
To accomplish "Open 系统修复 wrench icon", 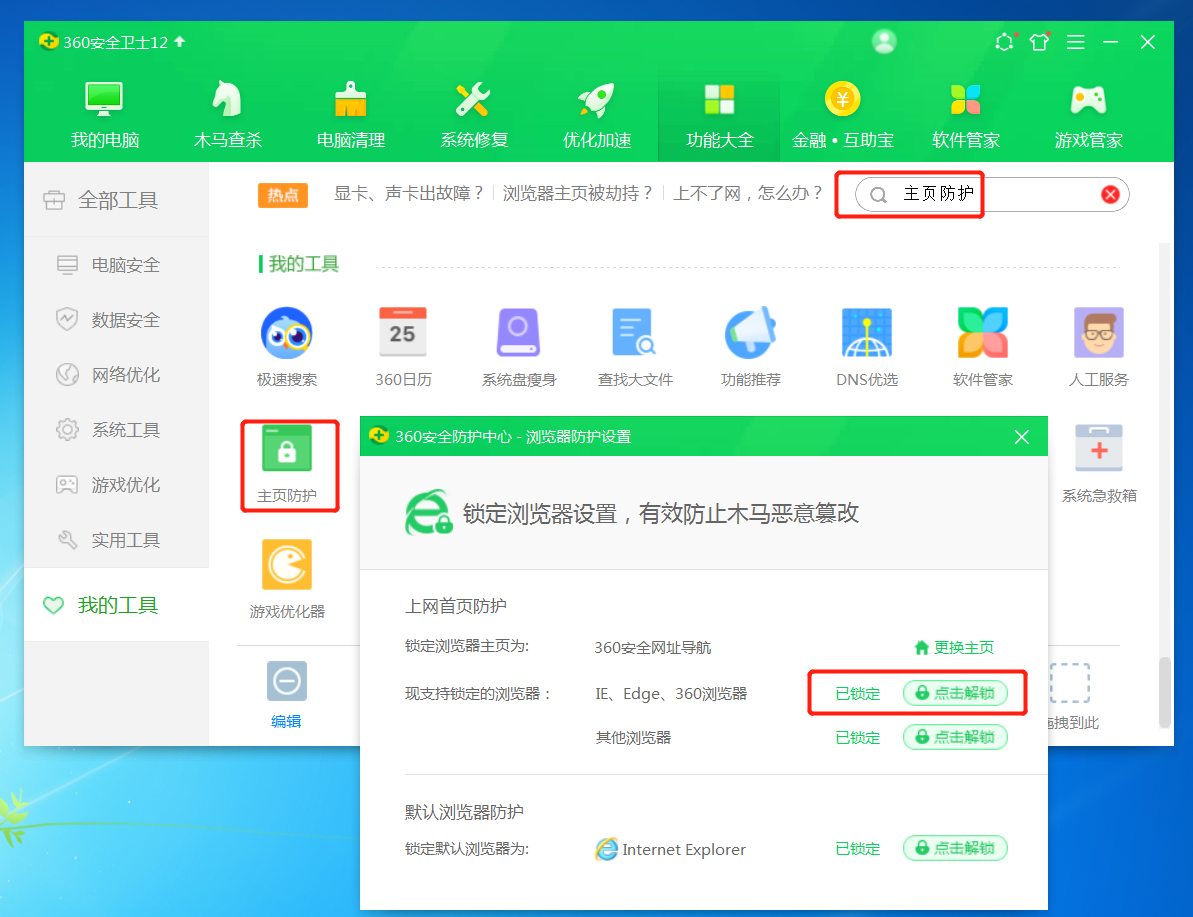I will point(473,116).
